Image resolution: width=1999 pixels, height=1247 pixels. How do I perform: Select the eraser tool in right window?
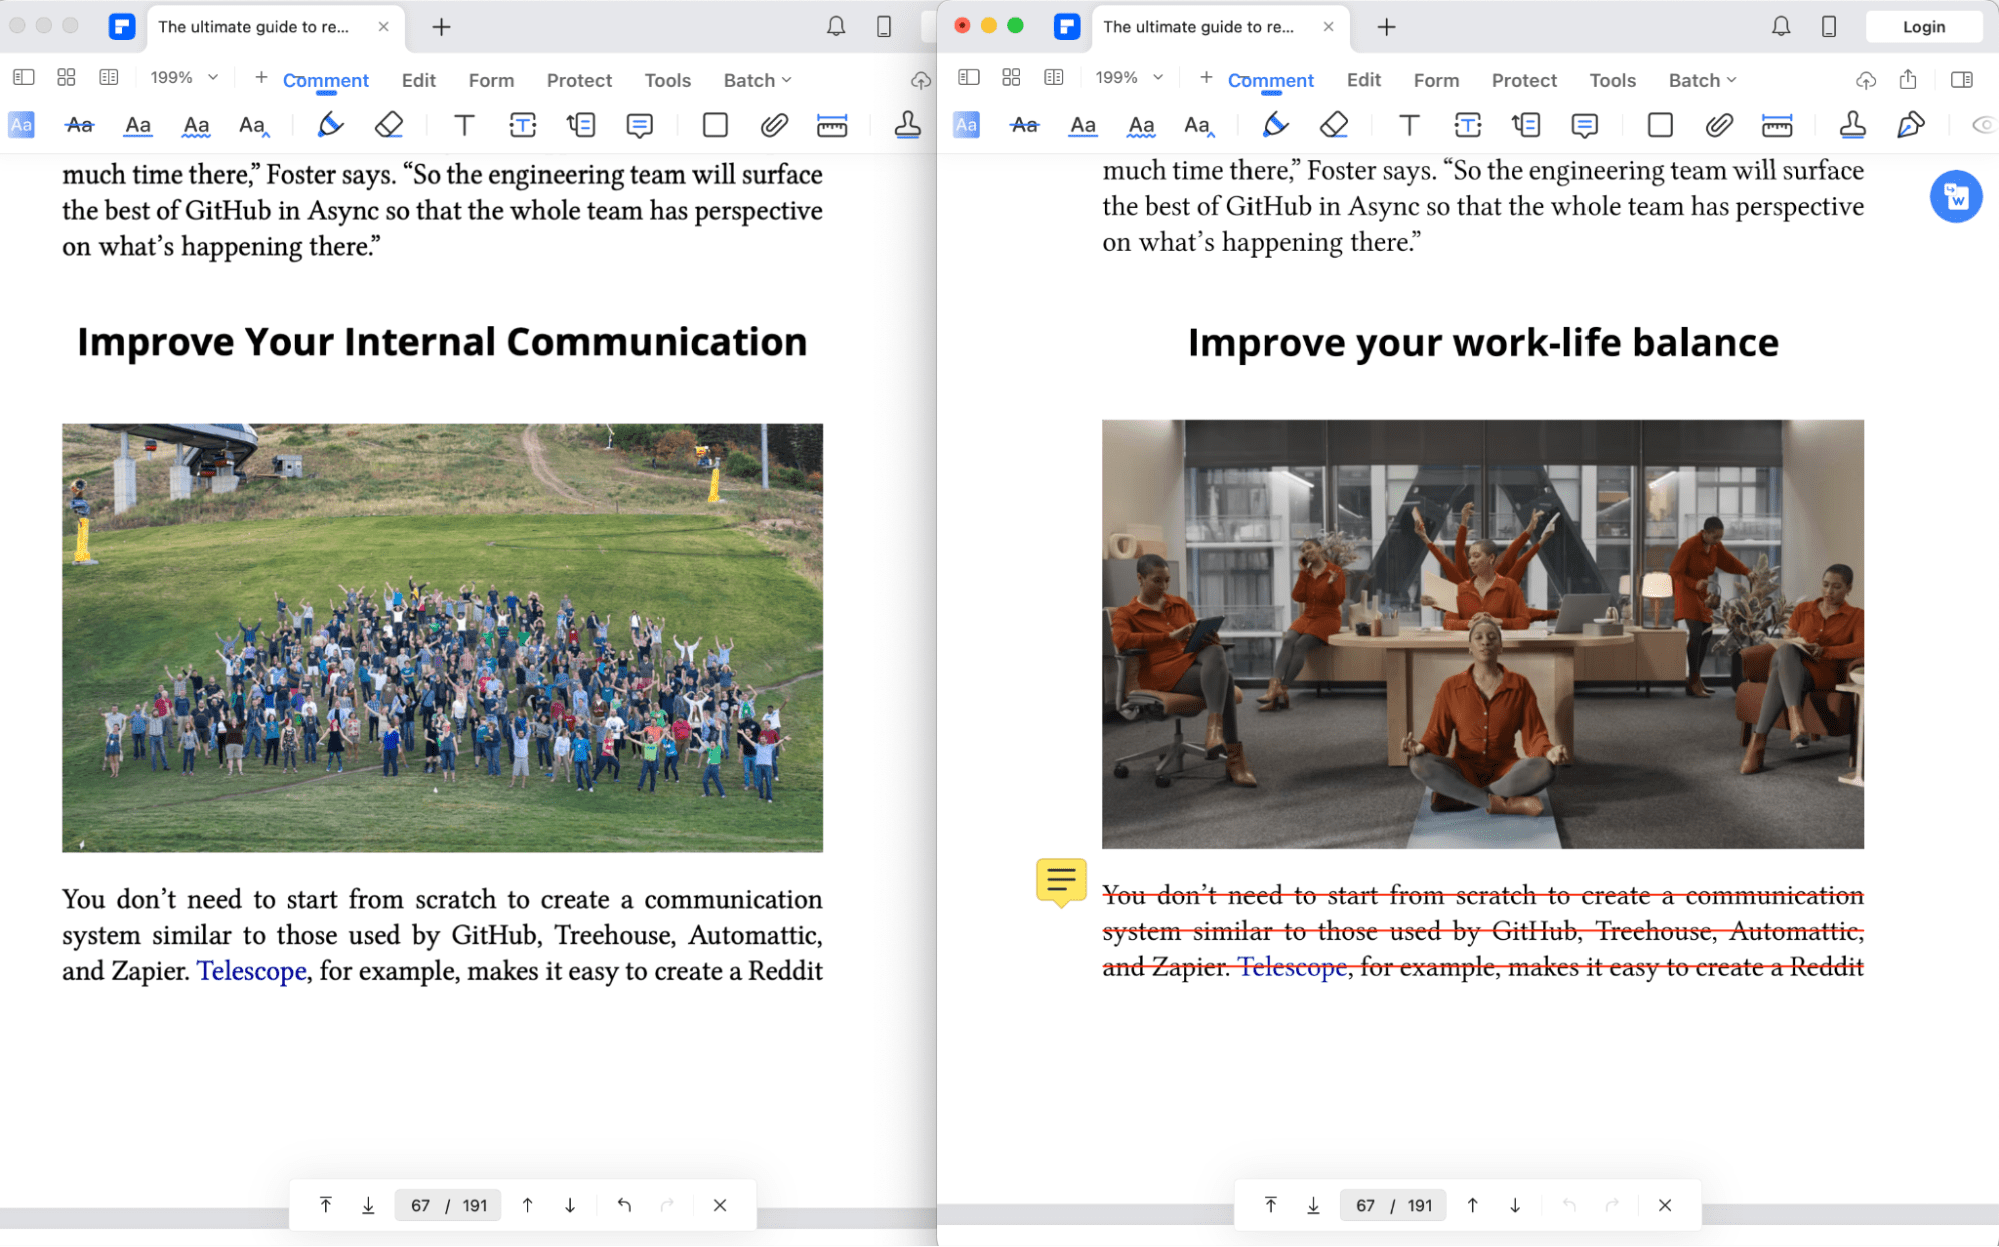tap(1333, 125)
